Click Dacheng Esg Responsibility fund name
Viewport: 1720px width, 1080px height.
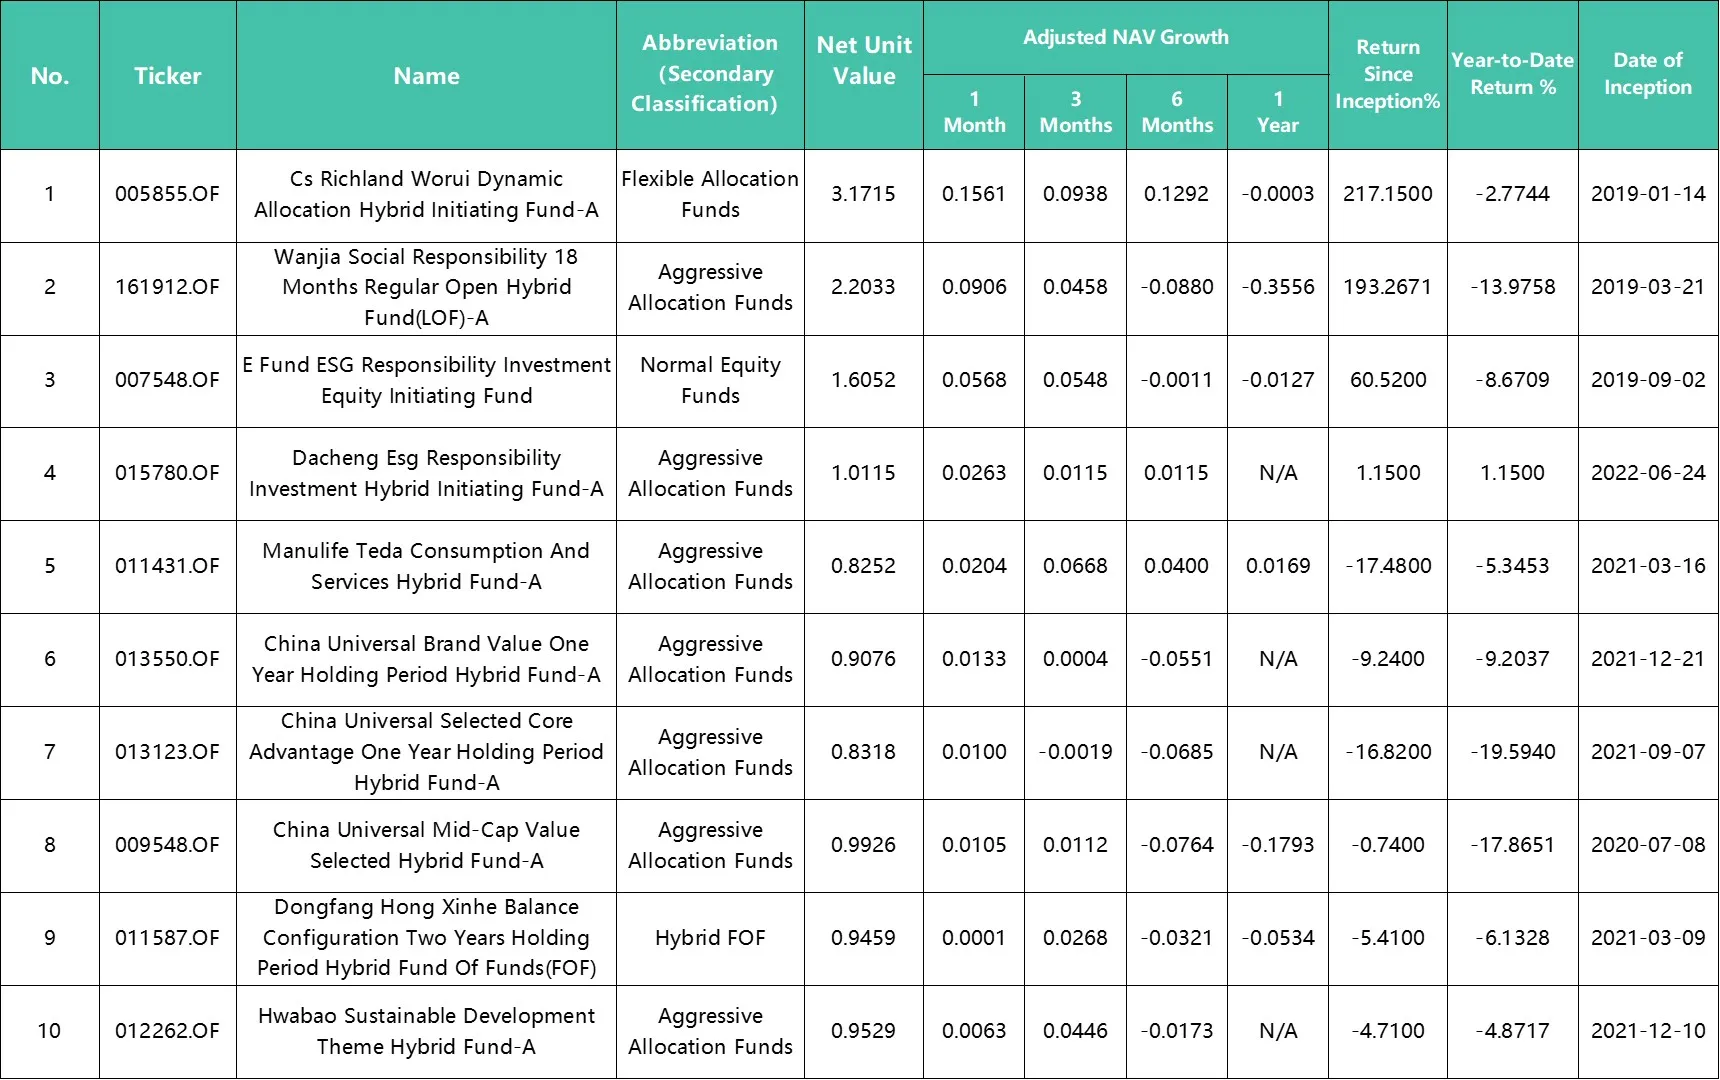[426, 473]
